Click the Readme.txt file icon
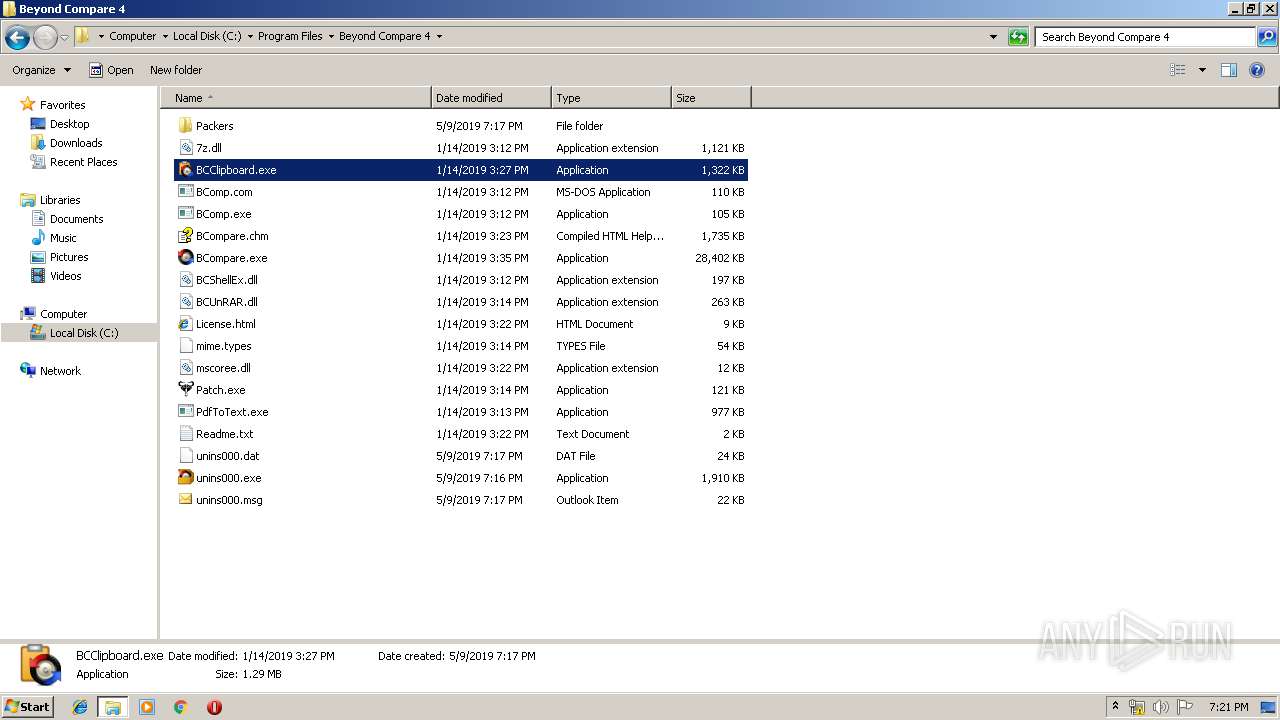Screen dimensions: 1280x720 pos(185,433)
